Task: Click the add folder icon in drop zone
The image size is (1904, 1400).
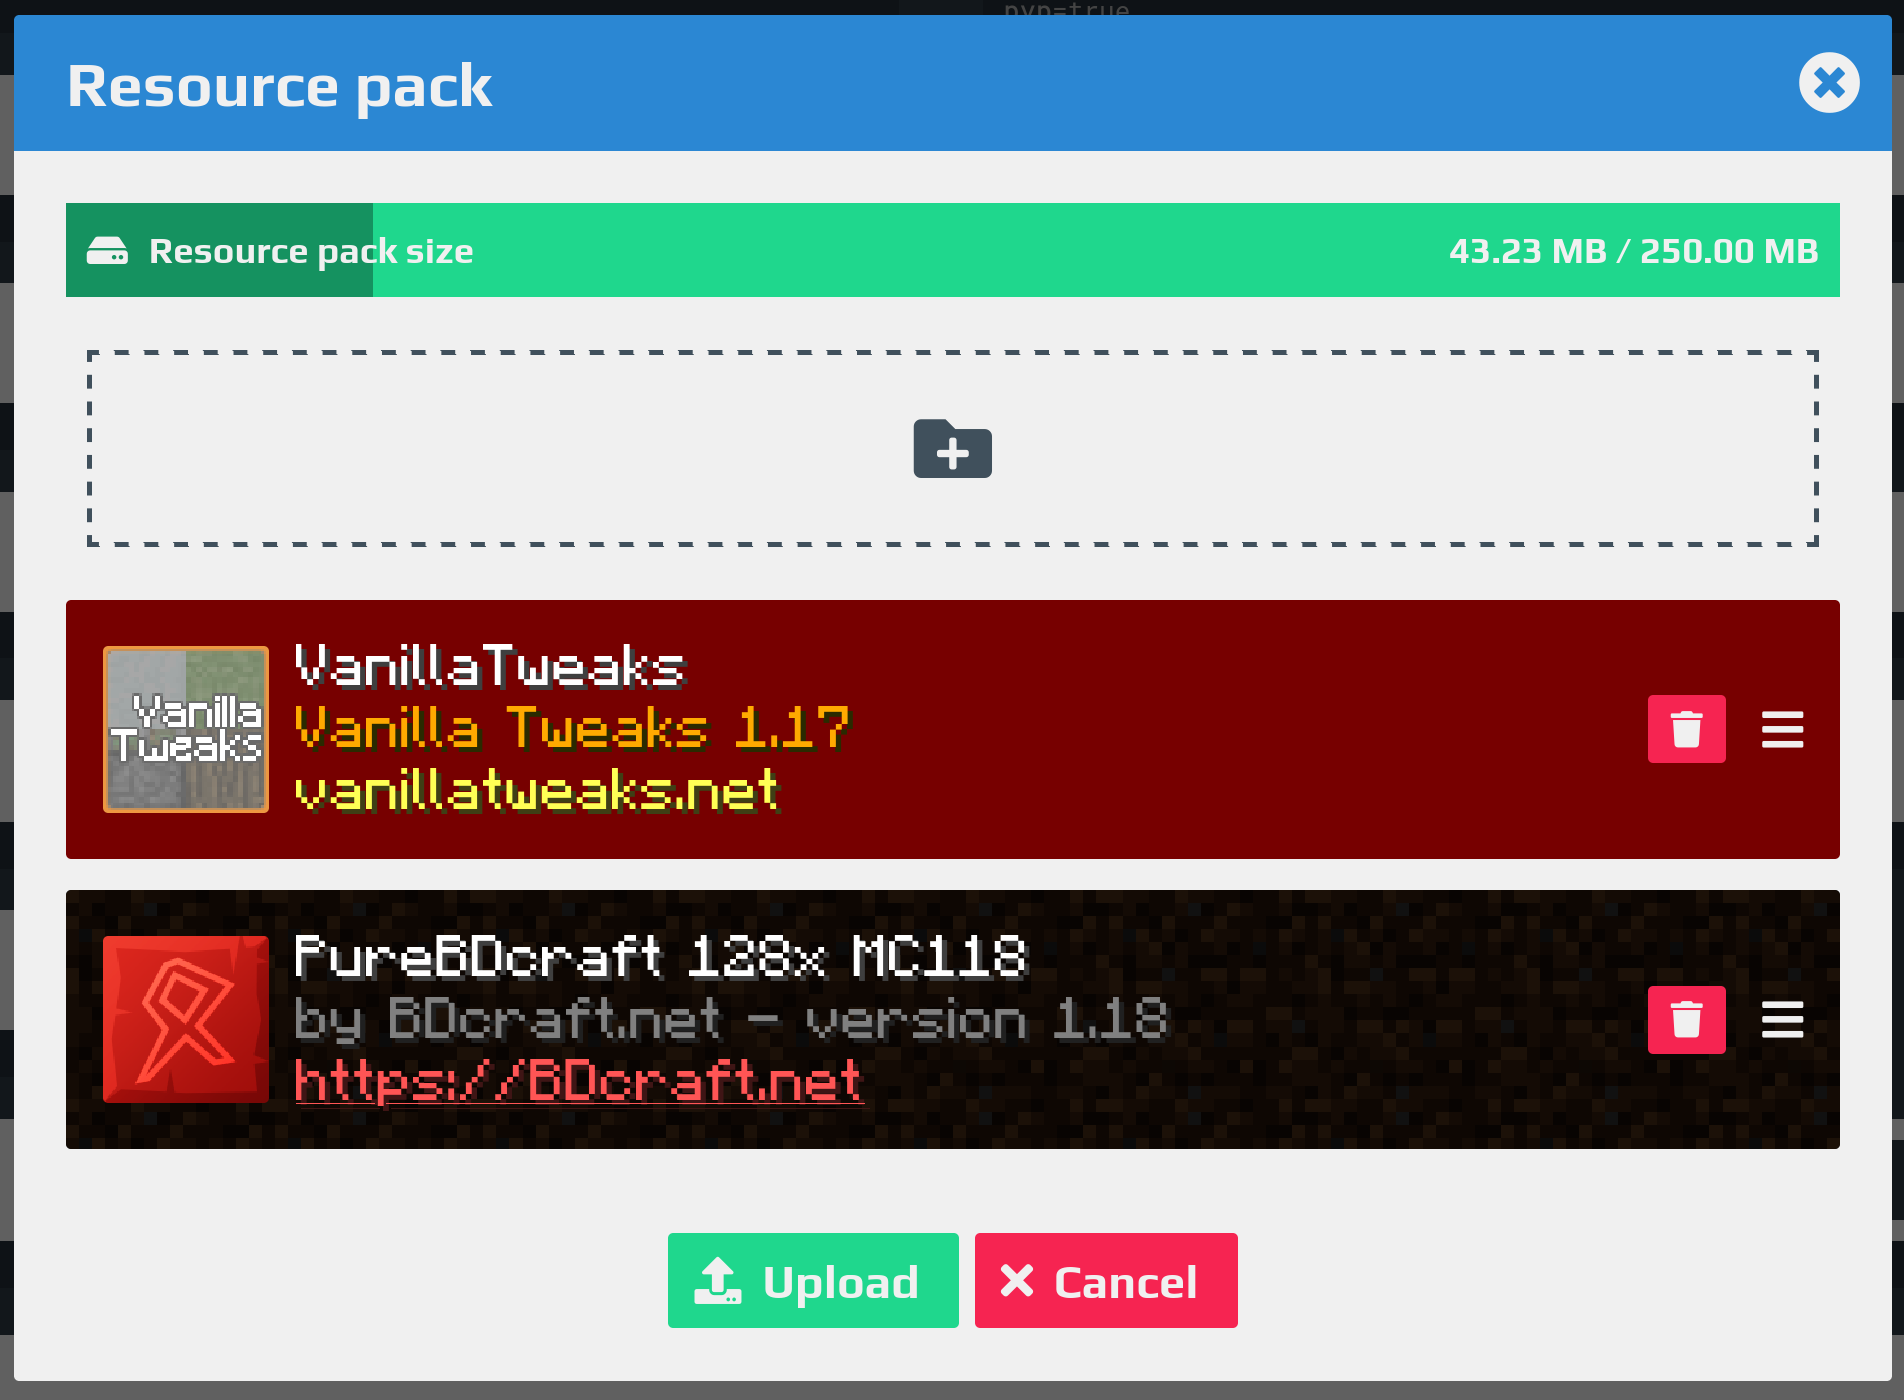Action: [952, 449]
